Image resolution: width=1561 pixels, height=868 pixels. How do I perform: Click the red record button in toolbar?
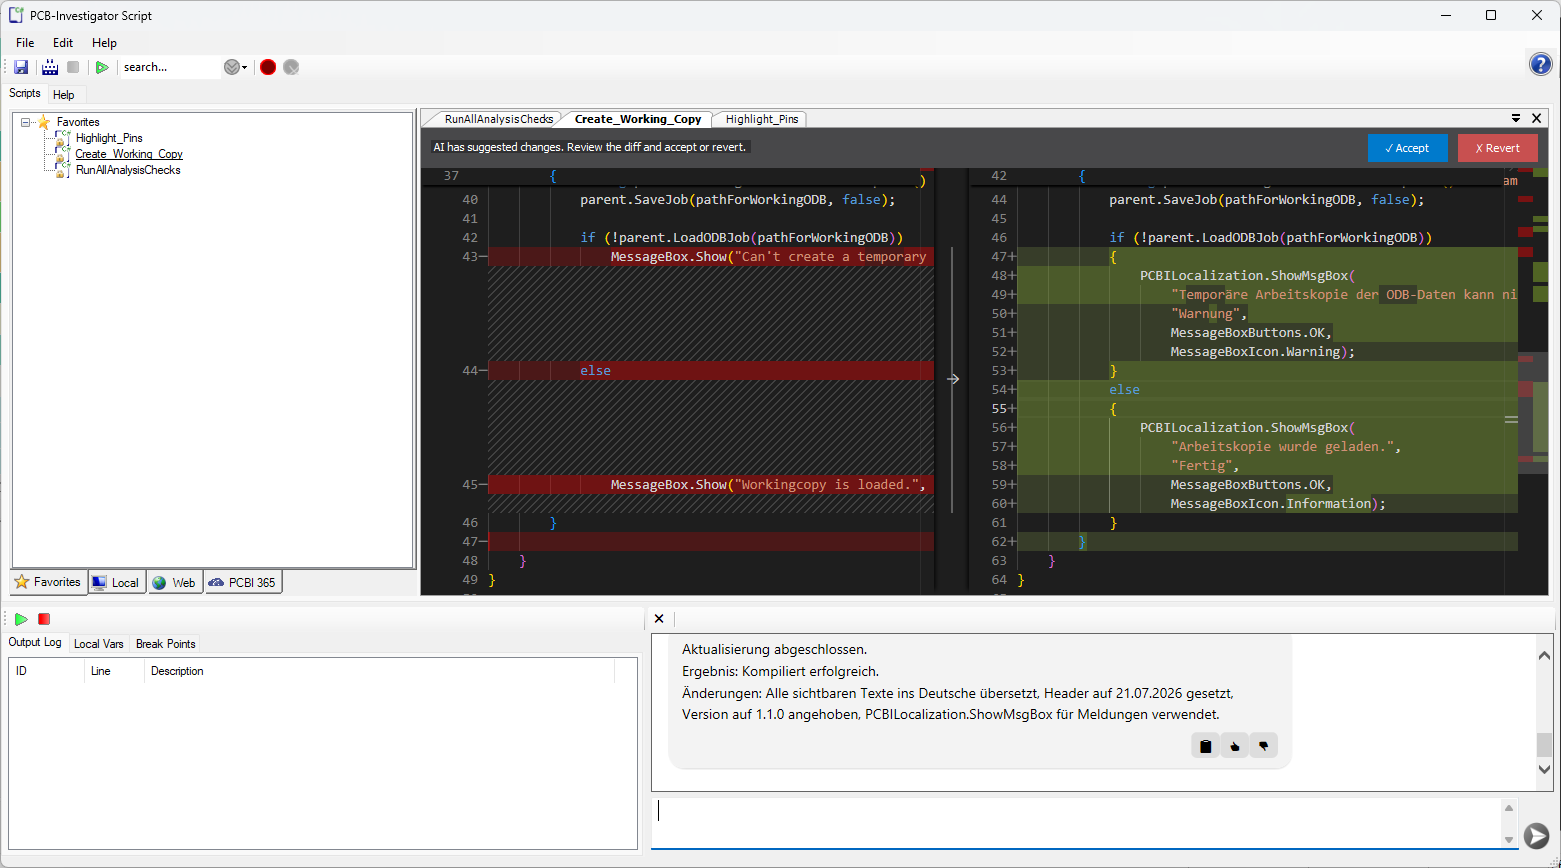(x=268, y=67)
